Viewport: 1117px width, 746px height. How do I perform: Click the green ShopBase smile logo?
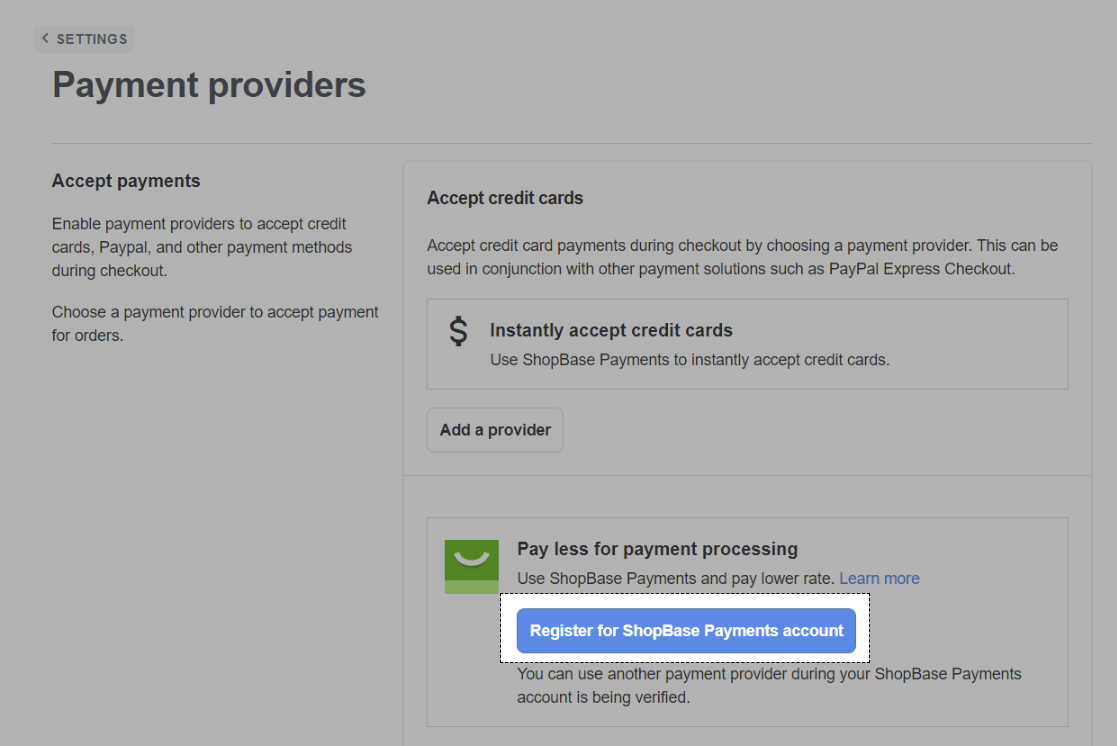click(471, 566)
